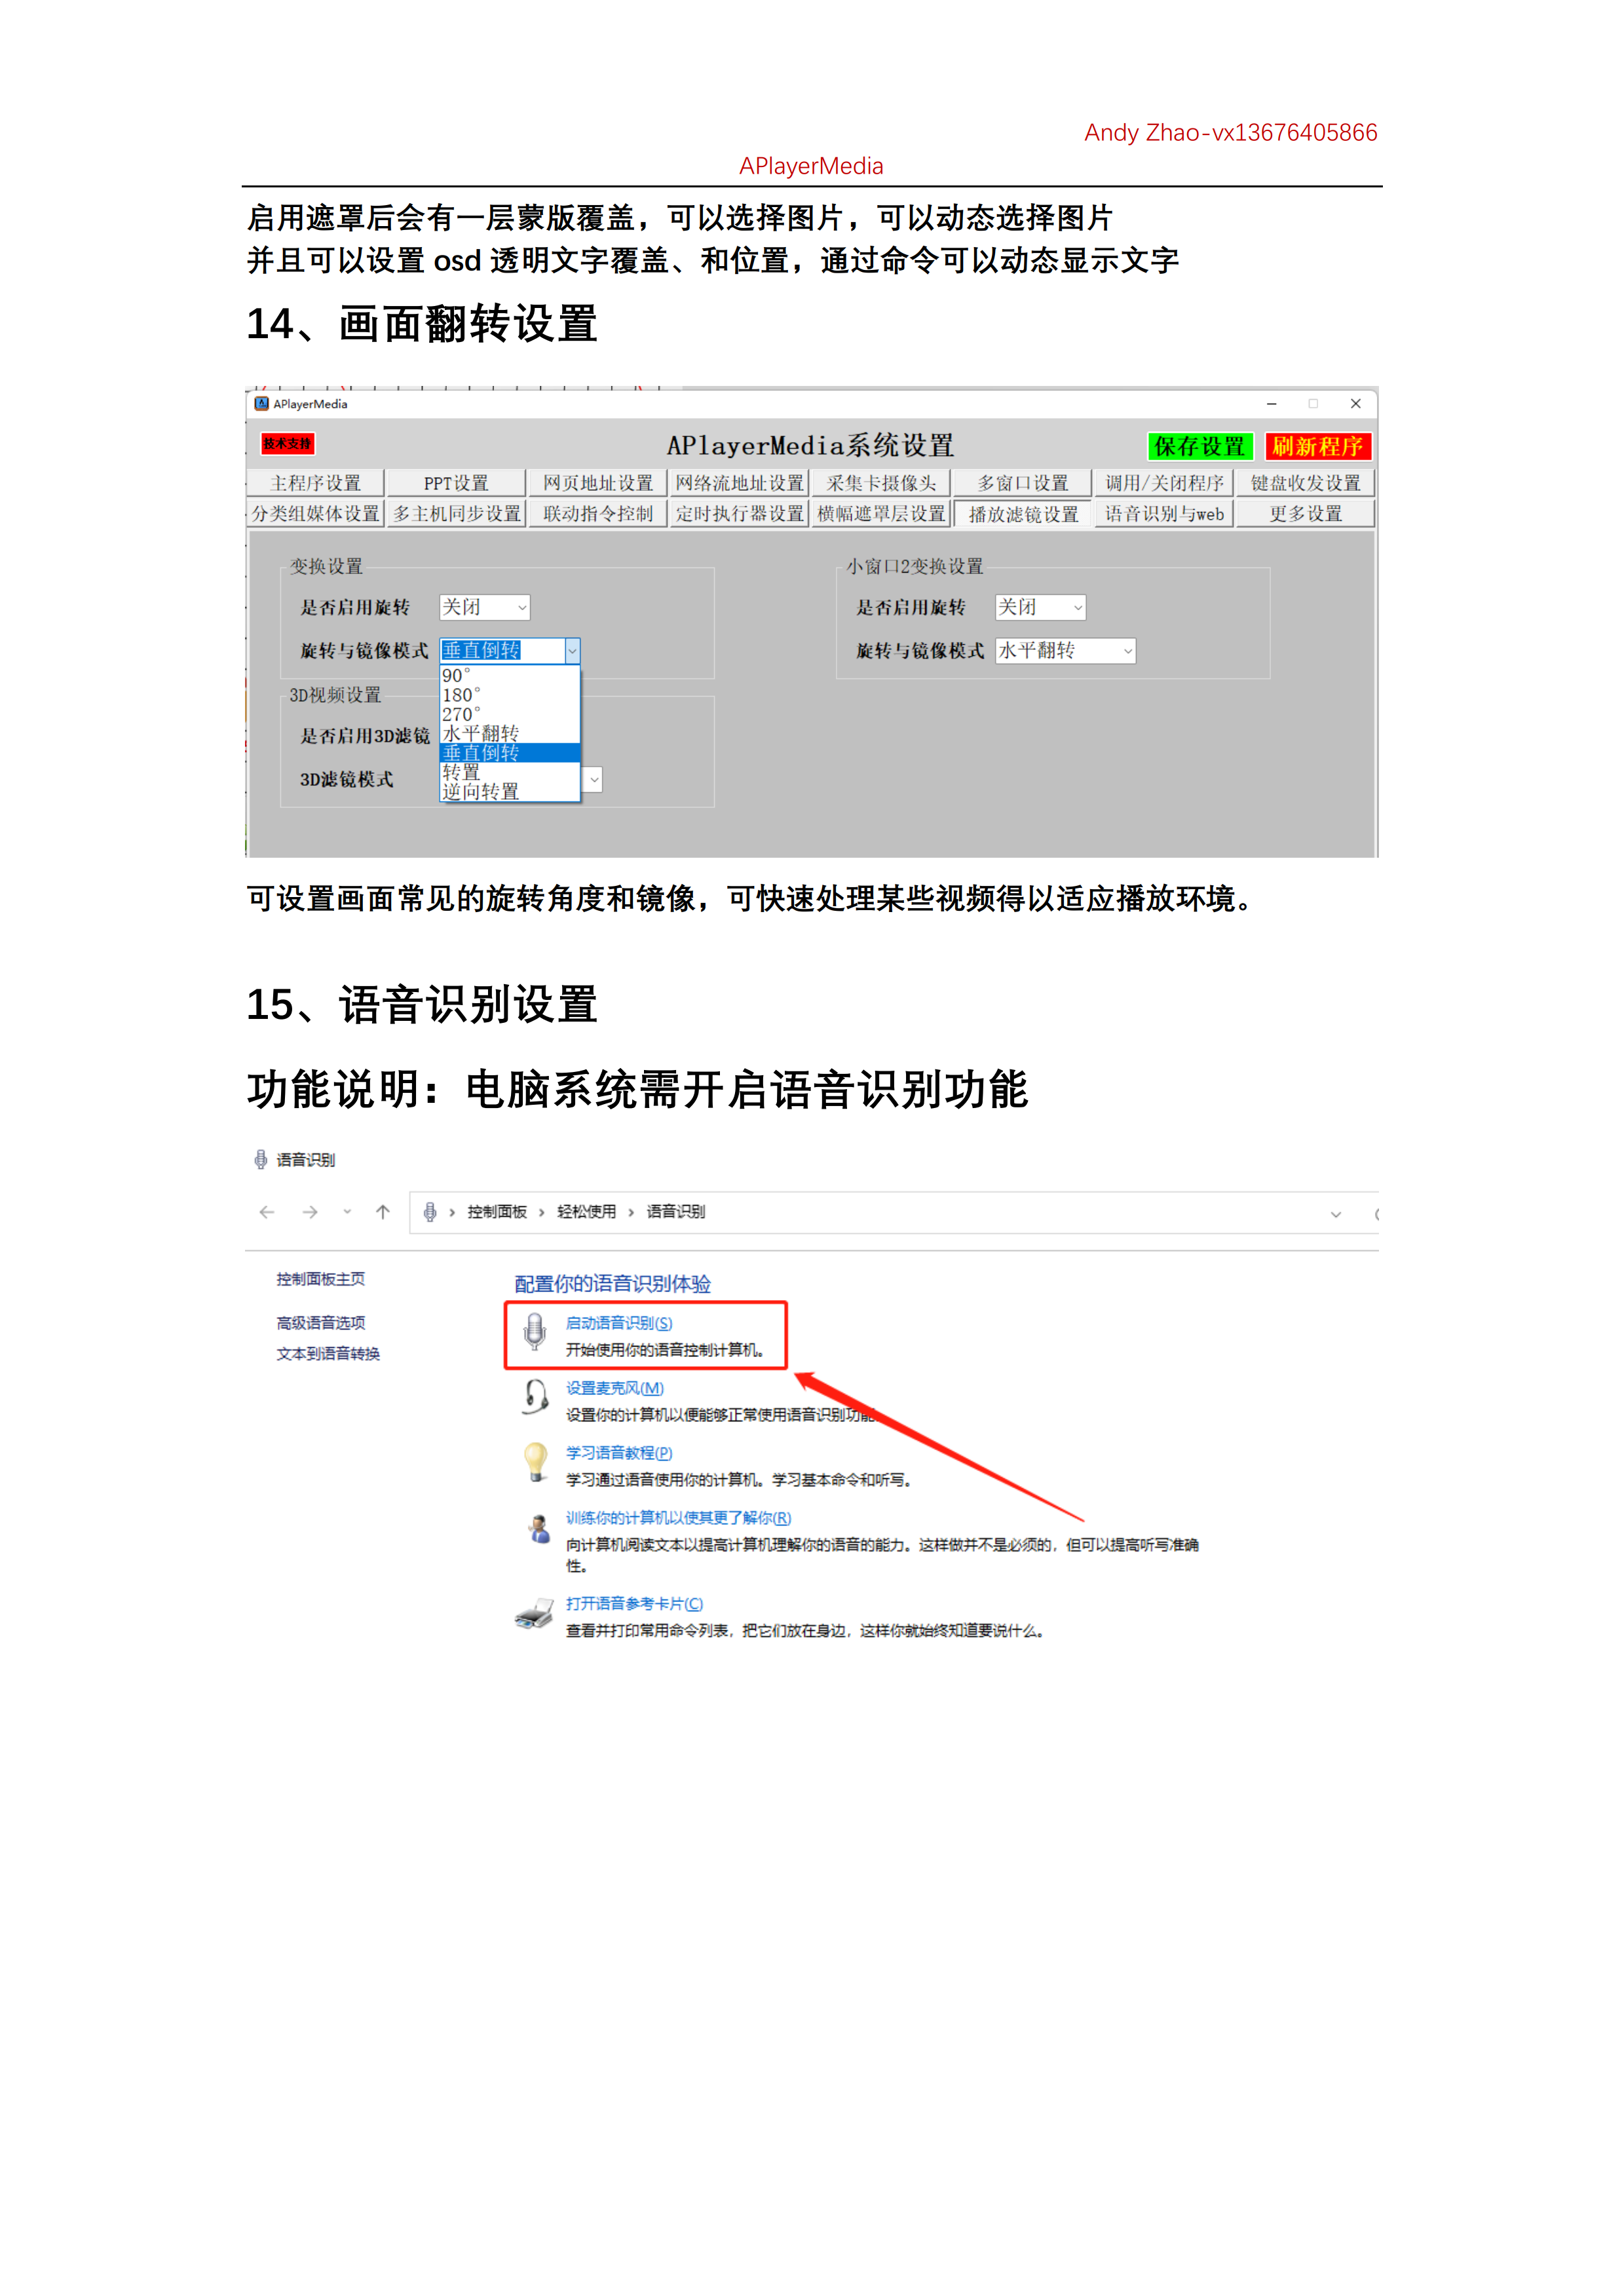Open 高级语音选项 sidebar link
1624x2296 pixels.
click(321, 1323)
